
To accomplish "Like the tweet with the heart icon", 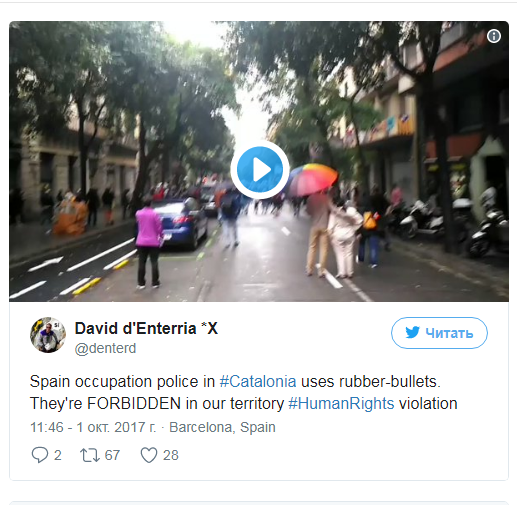I will pos(149,455).
